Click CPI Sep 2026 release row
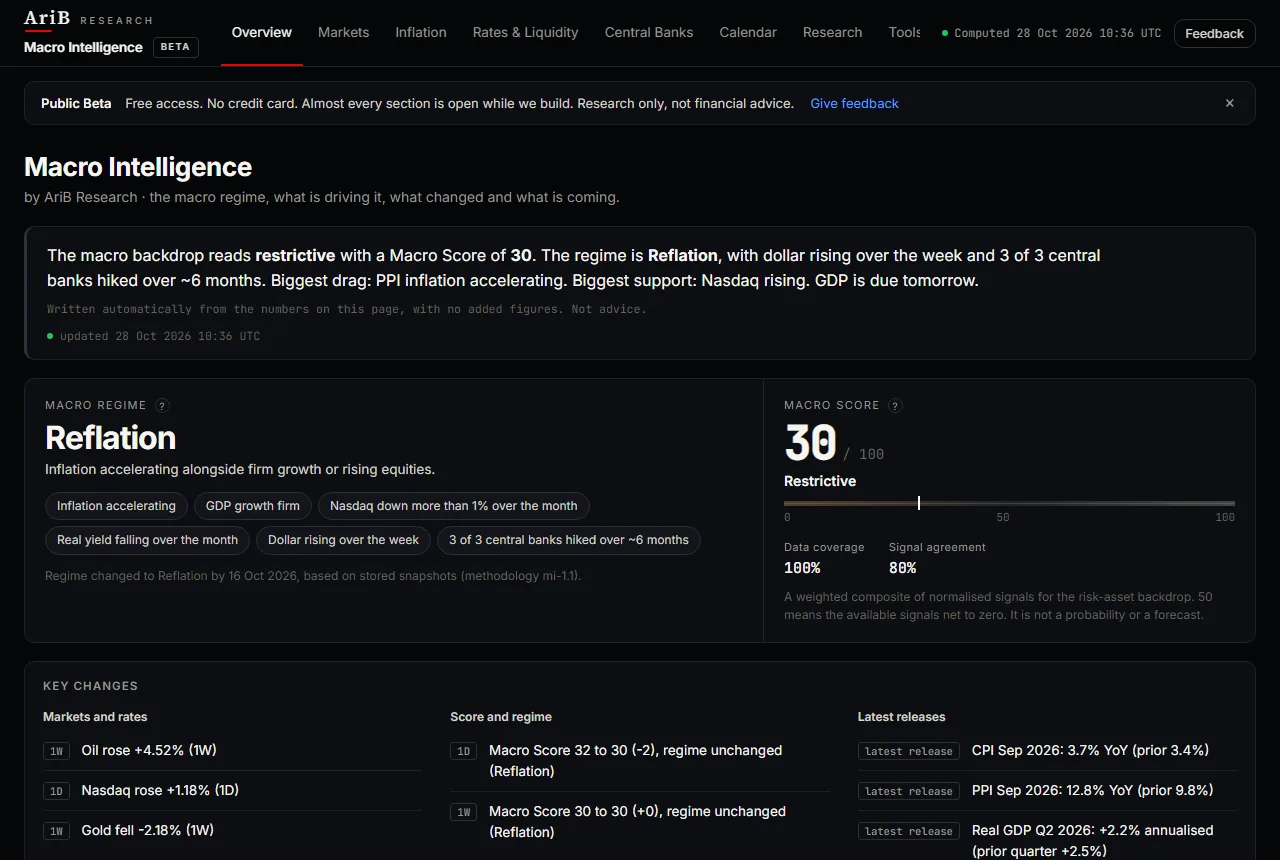The width and height of the screenshot is (1280, 860). pos(1047,750)
